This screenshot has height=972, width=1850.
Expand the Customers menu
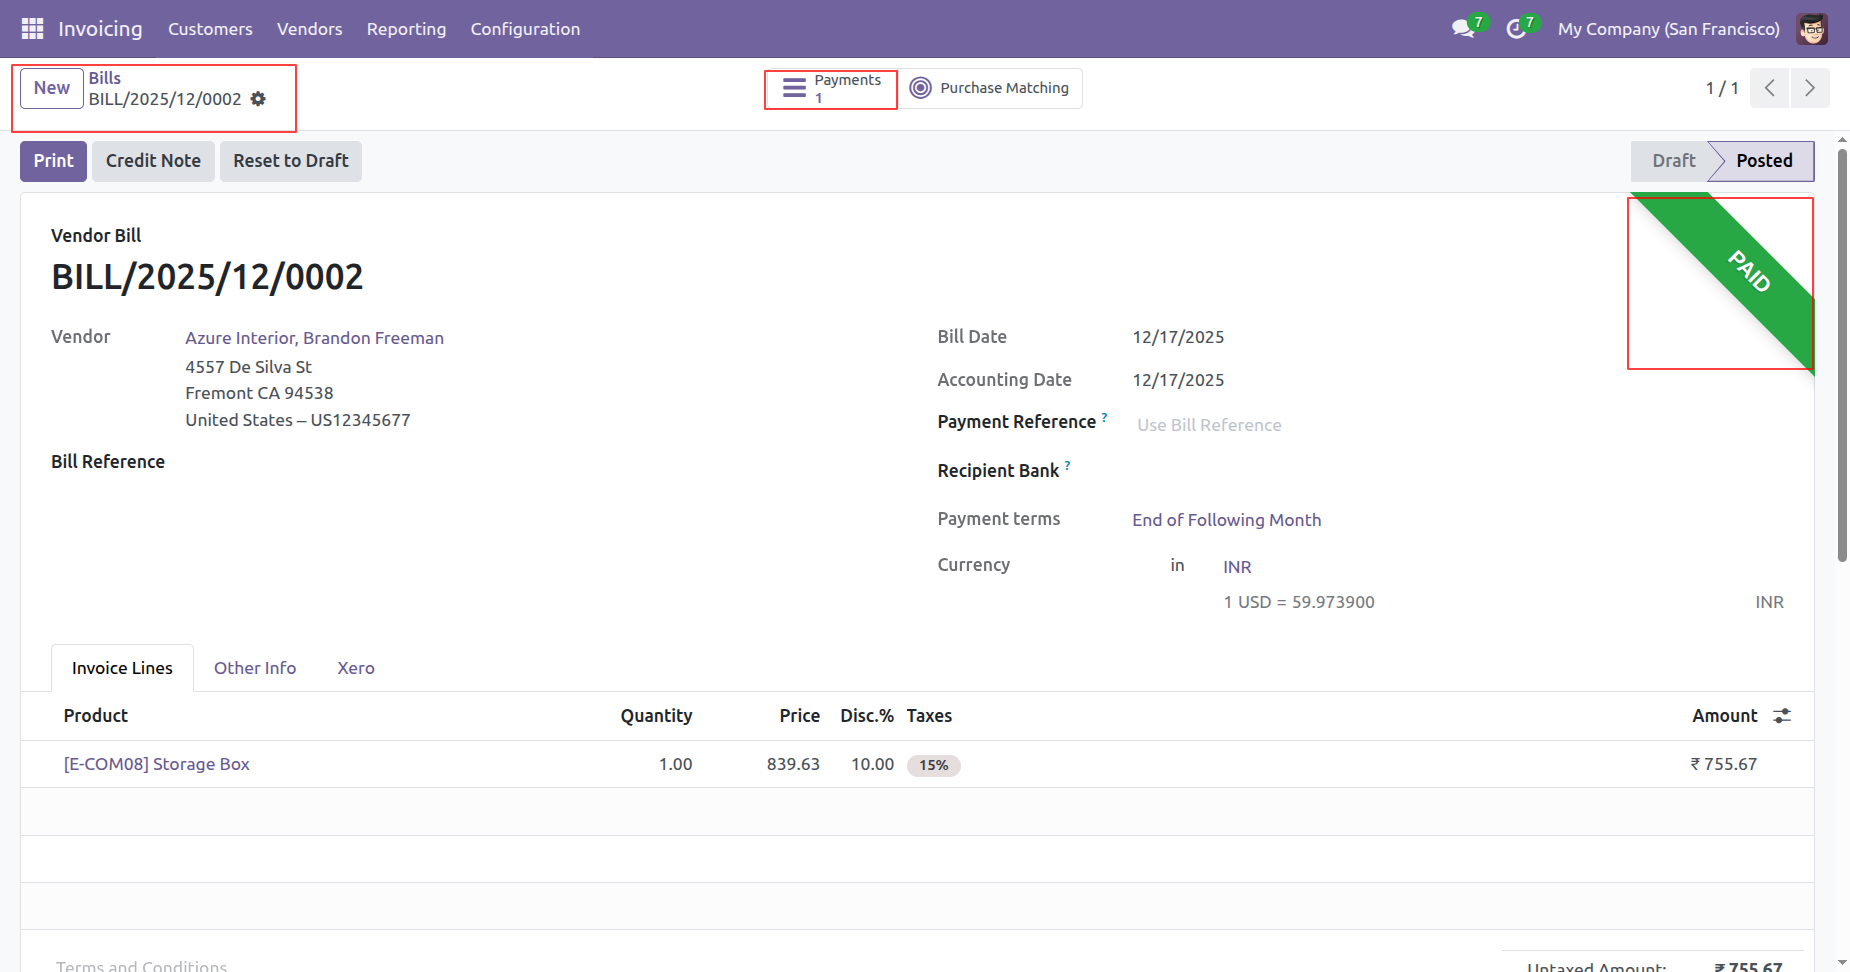[x=210, y=29]
